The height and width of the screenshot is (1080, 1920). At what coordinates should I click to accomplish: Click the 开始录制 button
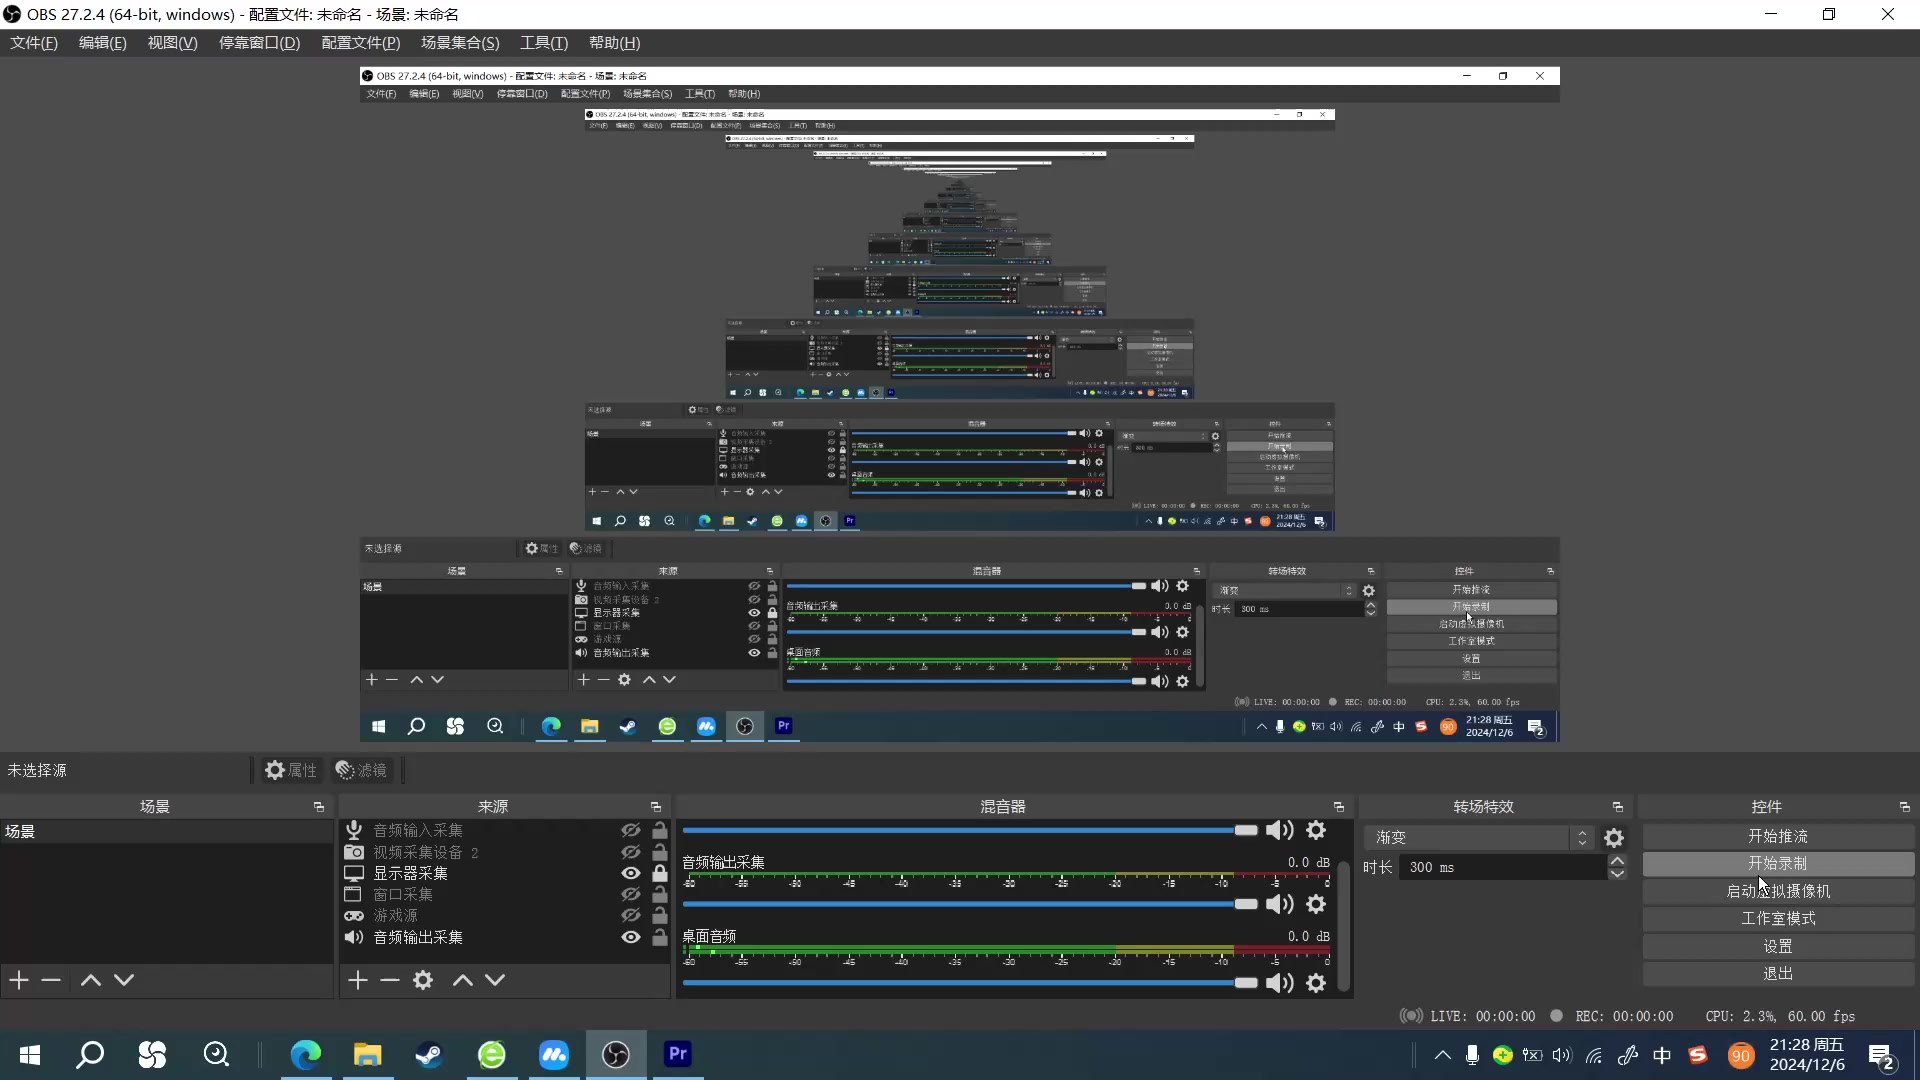coord(1777,863)
